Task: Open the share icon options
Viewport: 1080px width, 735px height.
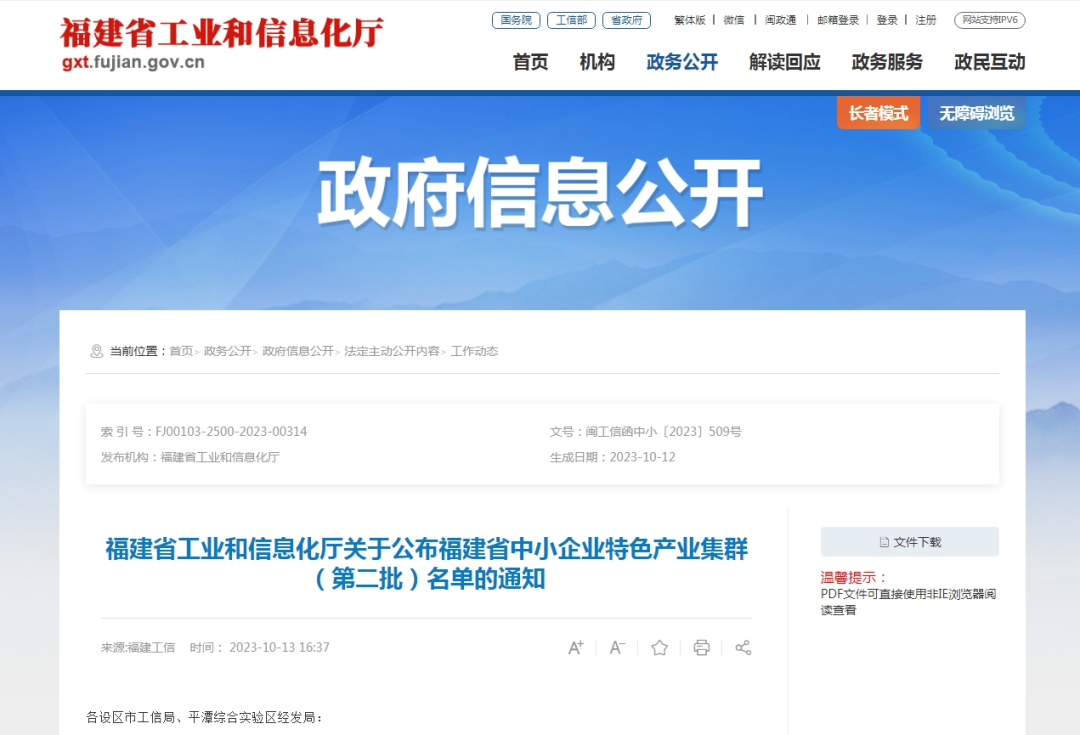Action: [x=743, y=648]
